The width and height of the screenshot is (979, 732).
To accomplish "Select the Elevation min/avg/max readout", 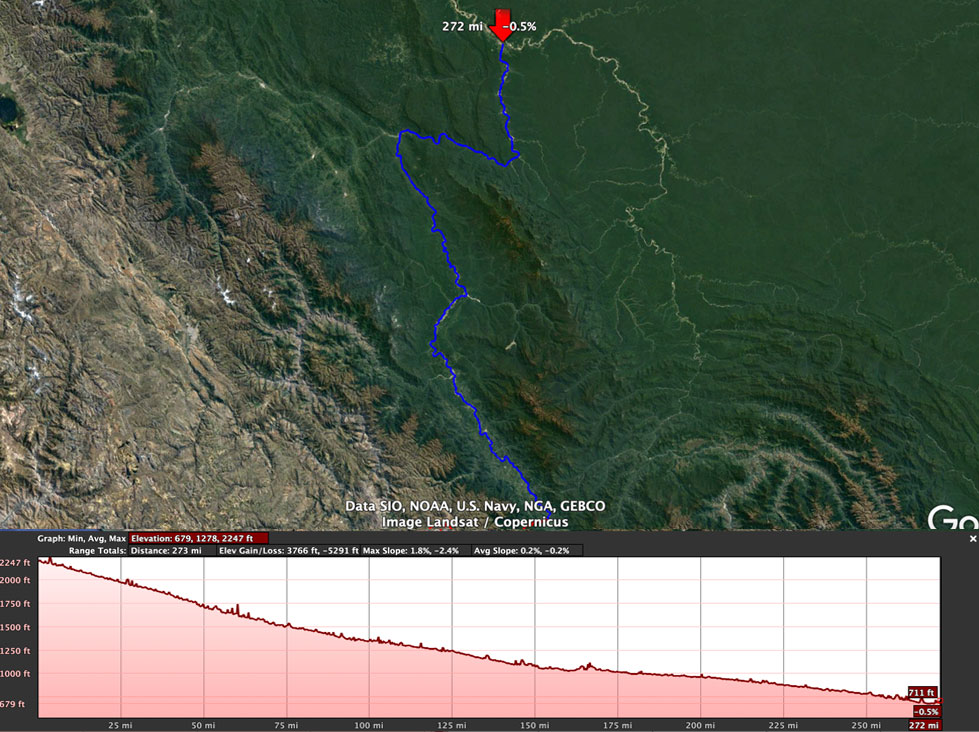I will click(198, 538).
